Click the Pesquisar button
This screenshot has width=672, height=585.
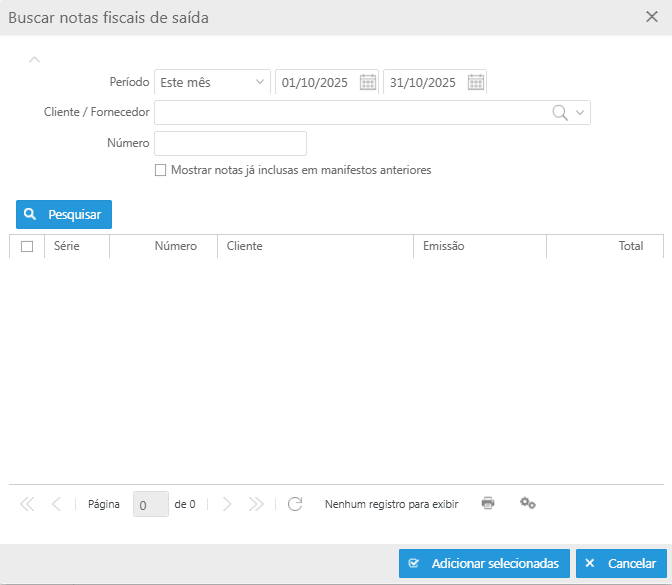point(64,214)
